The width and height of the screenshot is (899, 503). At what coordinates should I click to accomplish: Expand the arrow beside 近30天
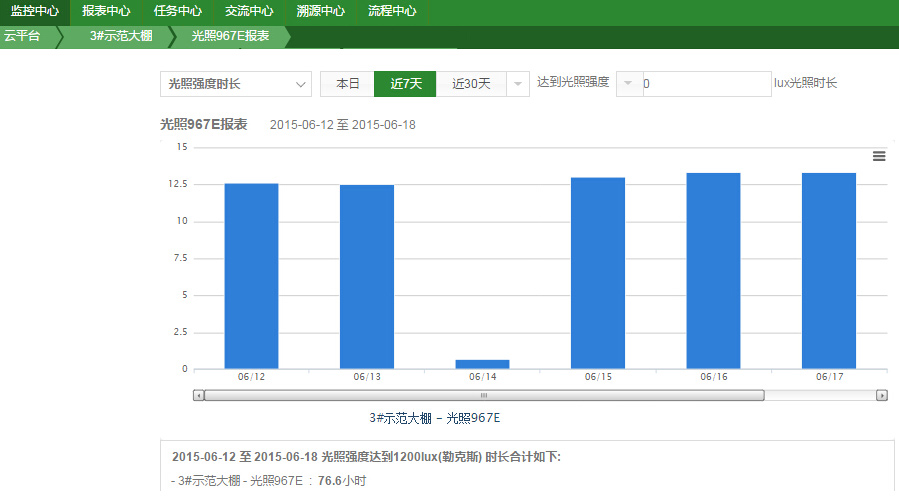(518, 84)
